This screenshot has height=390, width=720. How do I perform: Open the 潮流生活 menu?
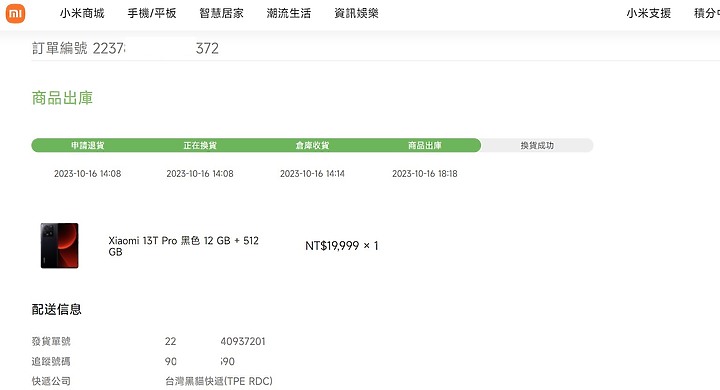[288, 13]
